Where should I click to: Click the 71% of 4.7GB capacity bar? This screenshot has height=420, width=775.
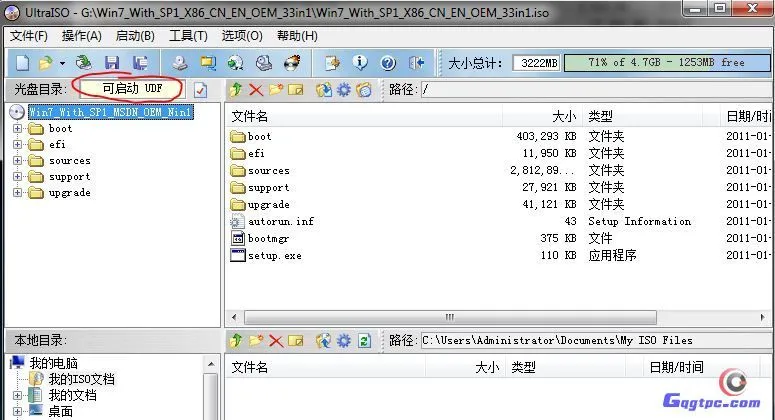click(x=667, y=63)
